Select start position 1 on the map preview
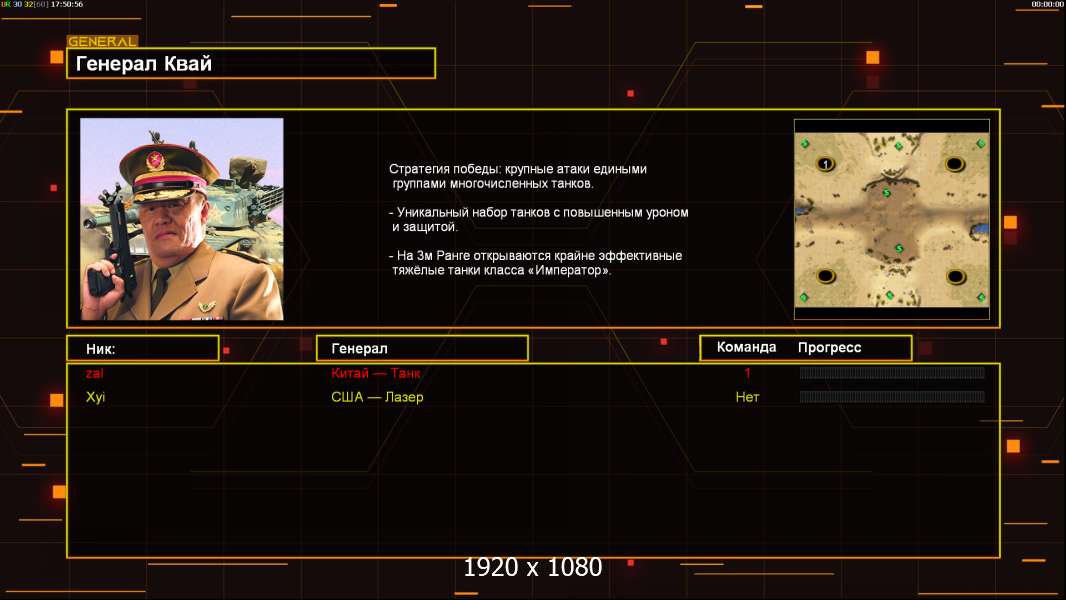Viewport: 1066px width, 600px height. tap(825, 164)
